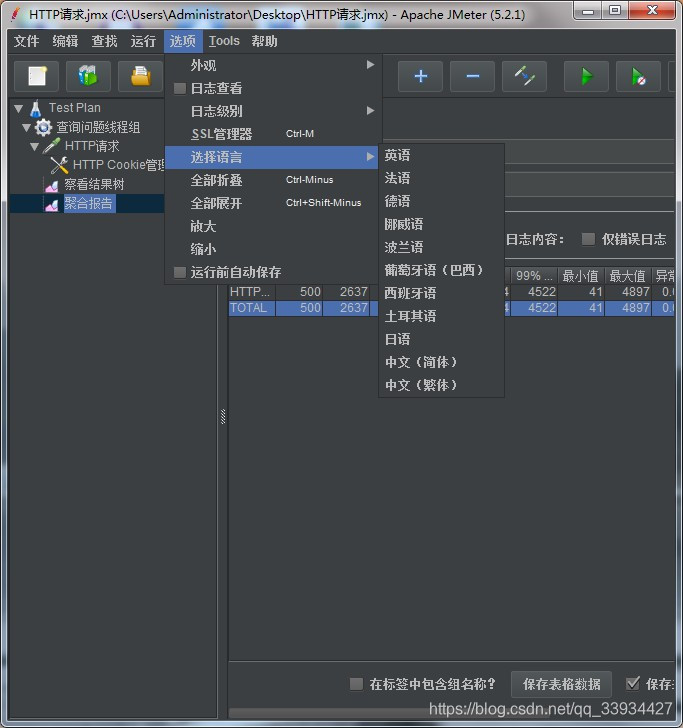Screen dimensions: 683x728
Task: Click the JMeter feather title bar icon
Action: (x=16, y=14)
